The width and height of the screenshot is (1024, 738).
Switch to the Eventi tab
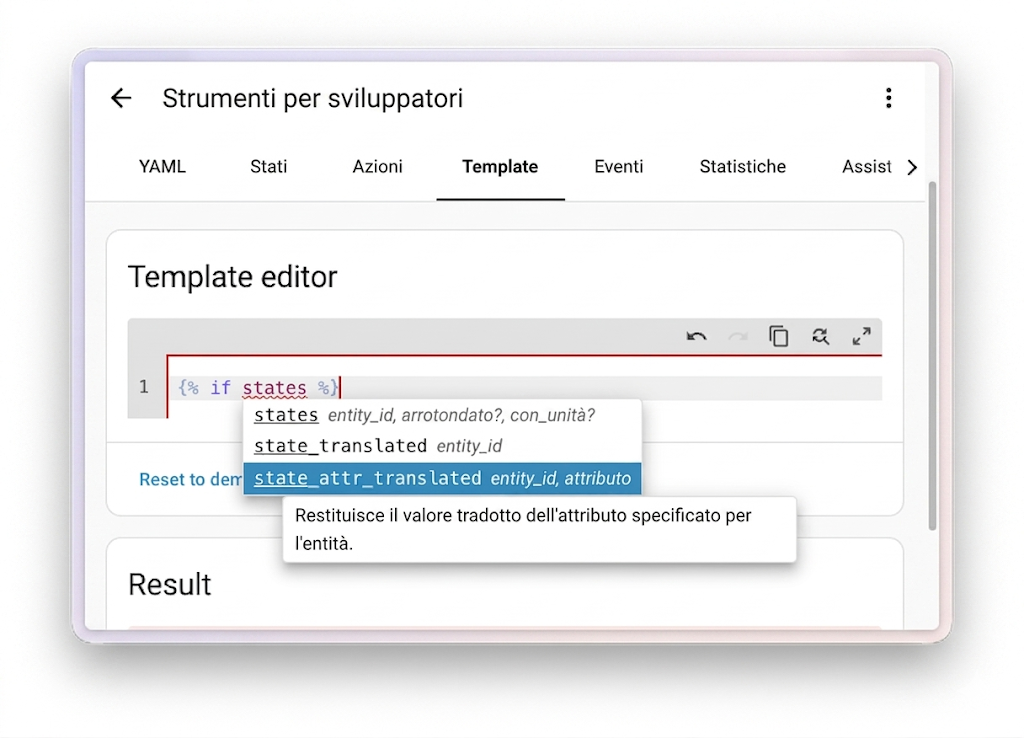point(618,167)
